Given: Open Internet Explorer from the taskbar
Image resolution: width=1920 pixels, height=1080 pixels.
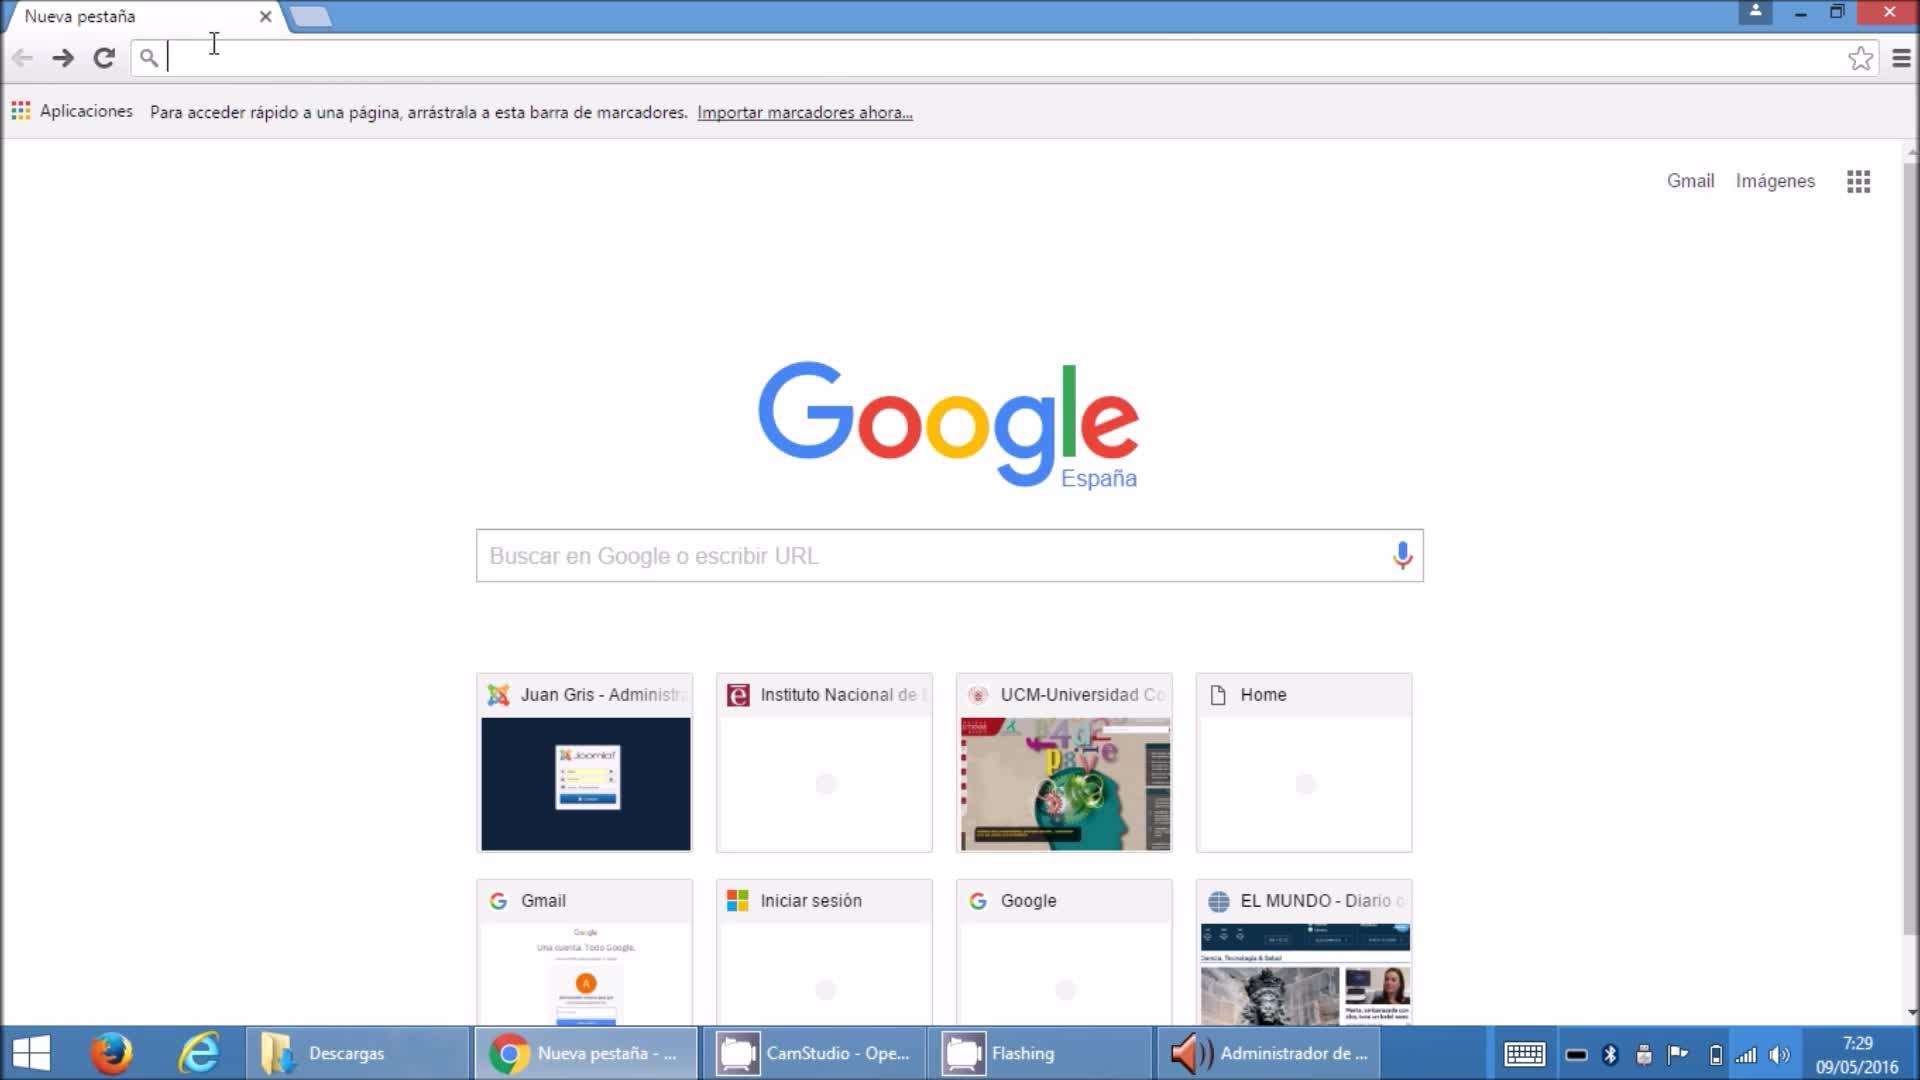Looking at the screenshot, I should pos(198,1053).
